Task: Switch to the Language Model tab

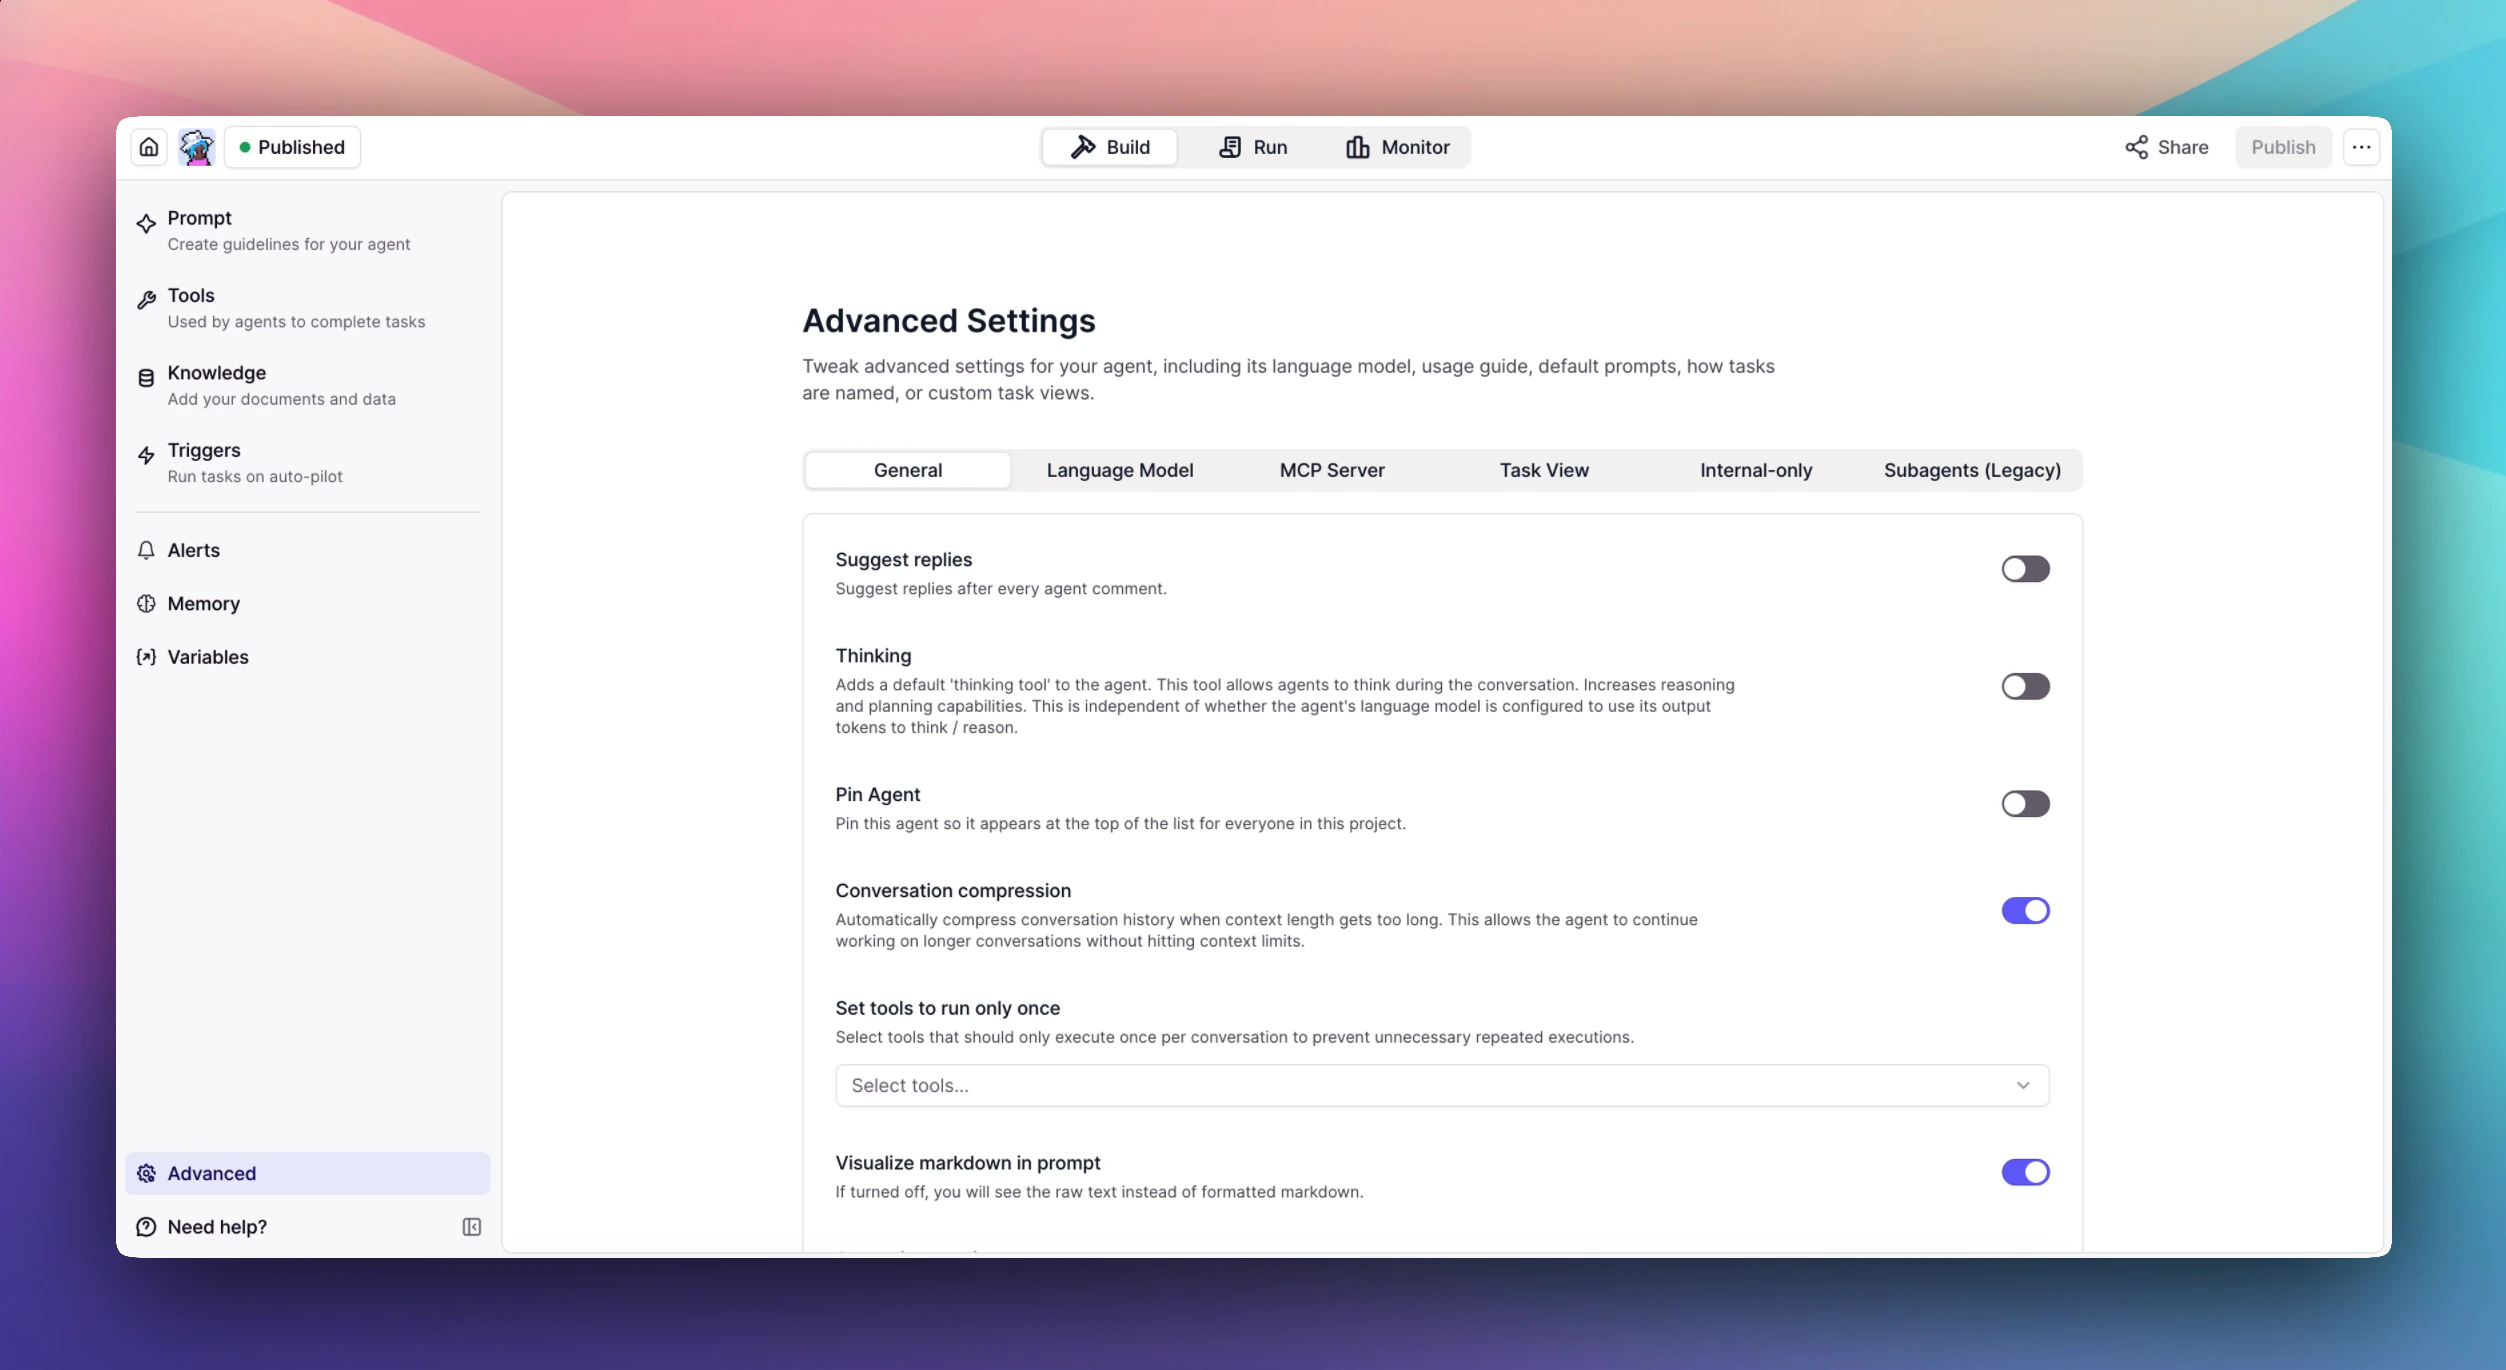Action: point(1119,470)
